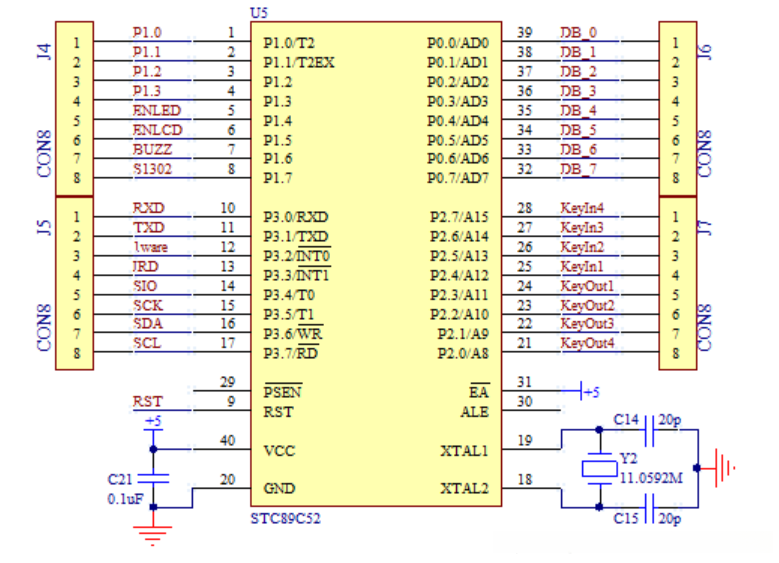Select the J4 connector designator

[44, 52]
